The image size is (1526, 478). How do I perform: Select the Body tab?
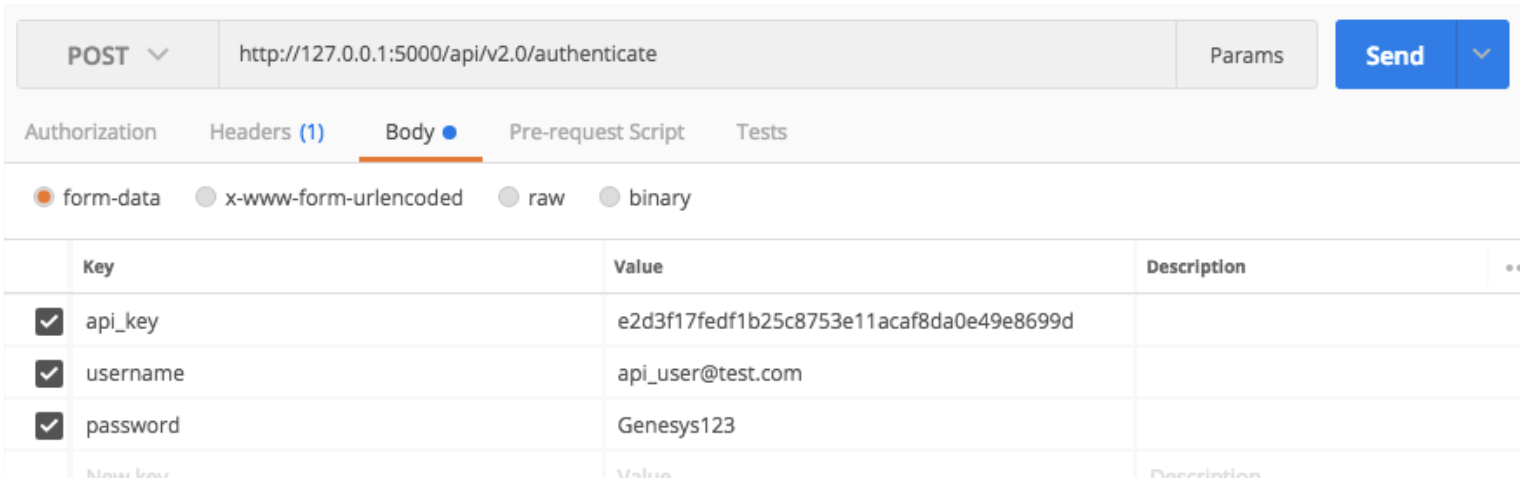pyautogui.click(x=420, y=132)
